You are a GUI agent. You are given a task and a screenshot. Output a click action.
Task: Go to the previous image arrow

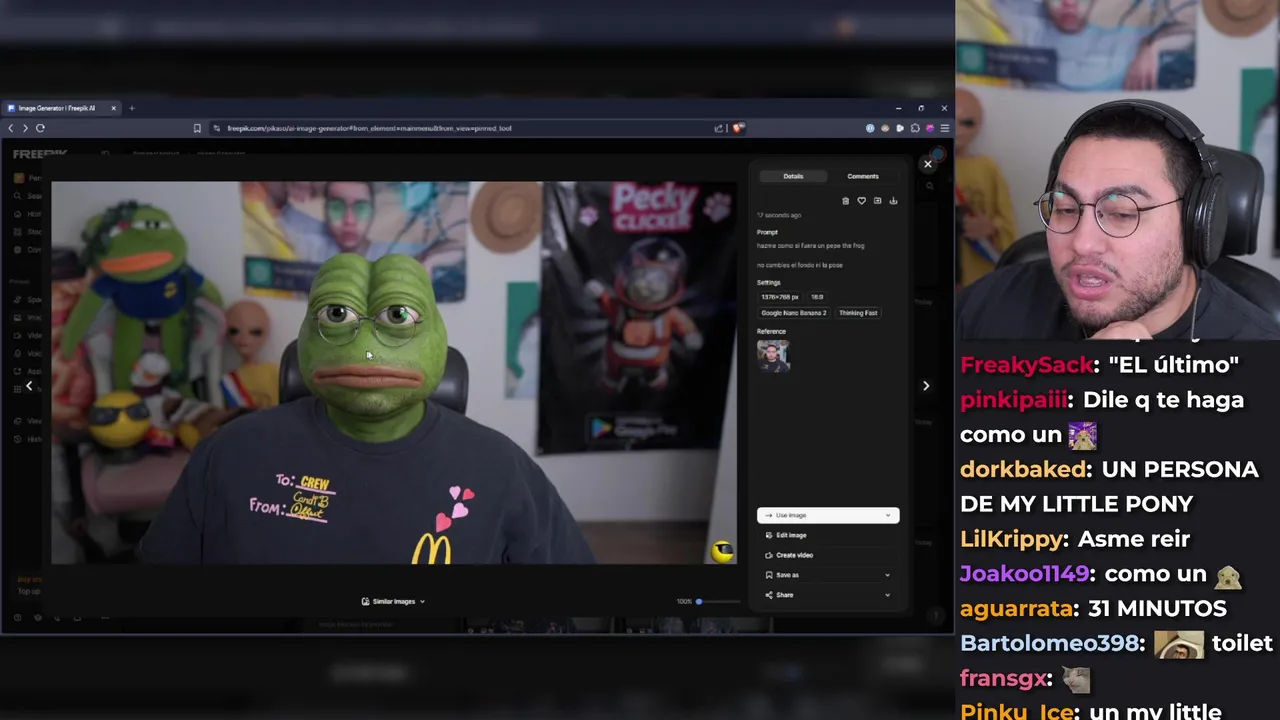[29, 385]
